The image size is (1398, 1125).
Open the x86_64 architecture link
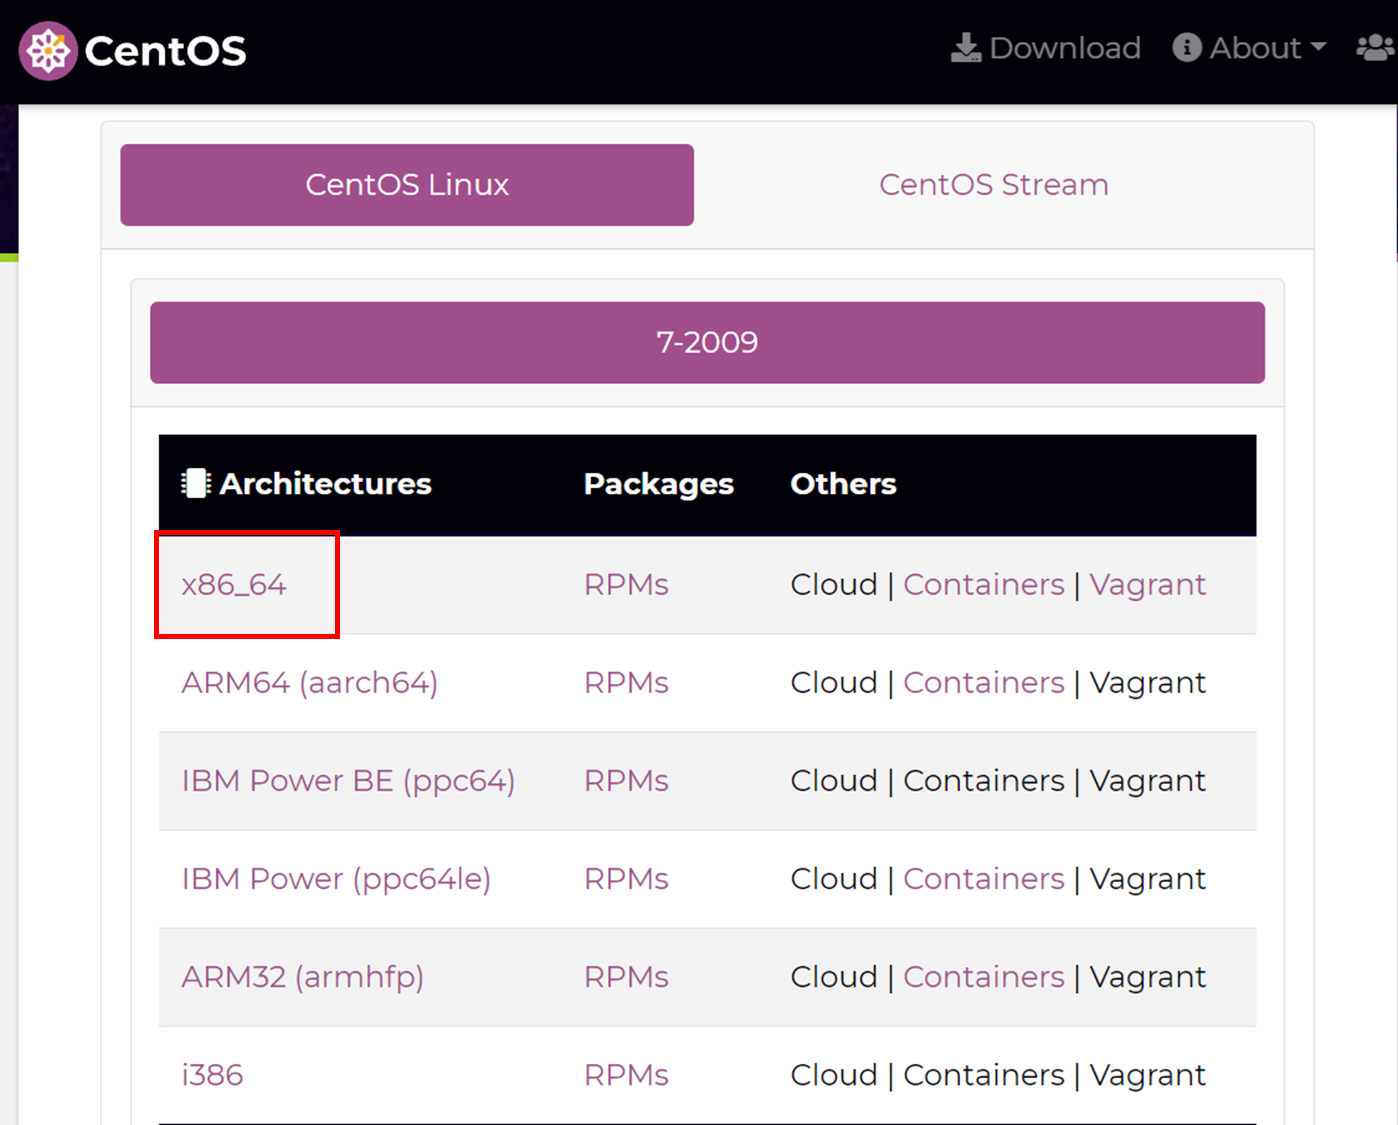point(234,585)
